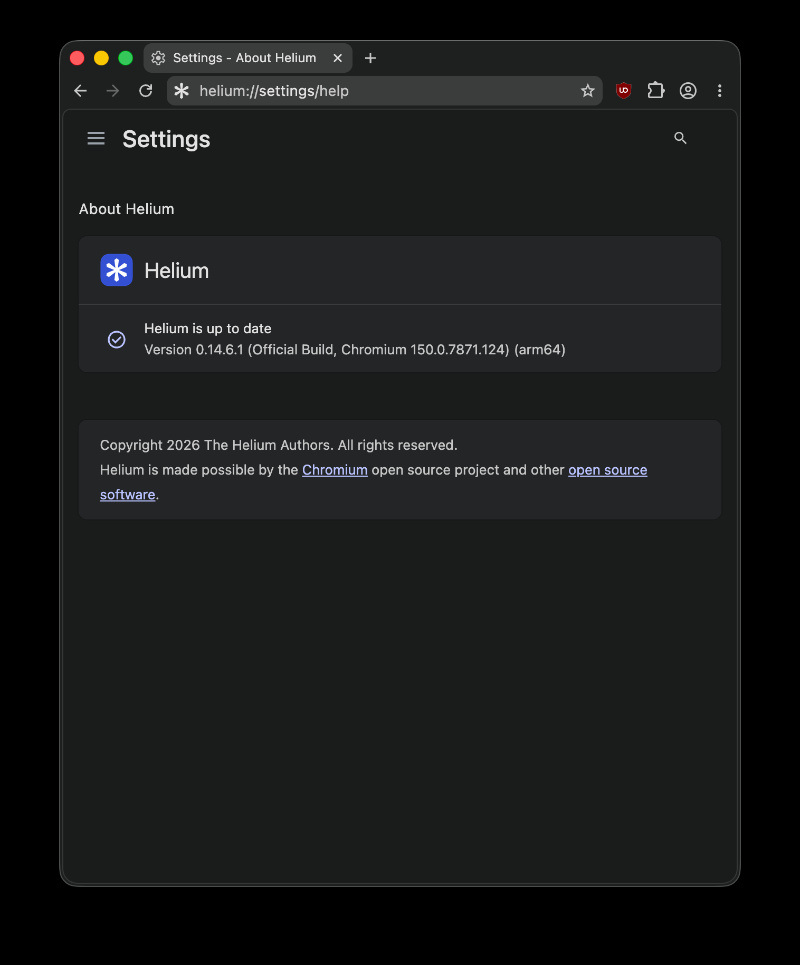Open the Chromium project link
This screenshot has width=800, height=965.
coord(335,470)
